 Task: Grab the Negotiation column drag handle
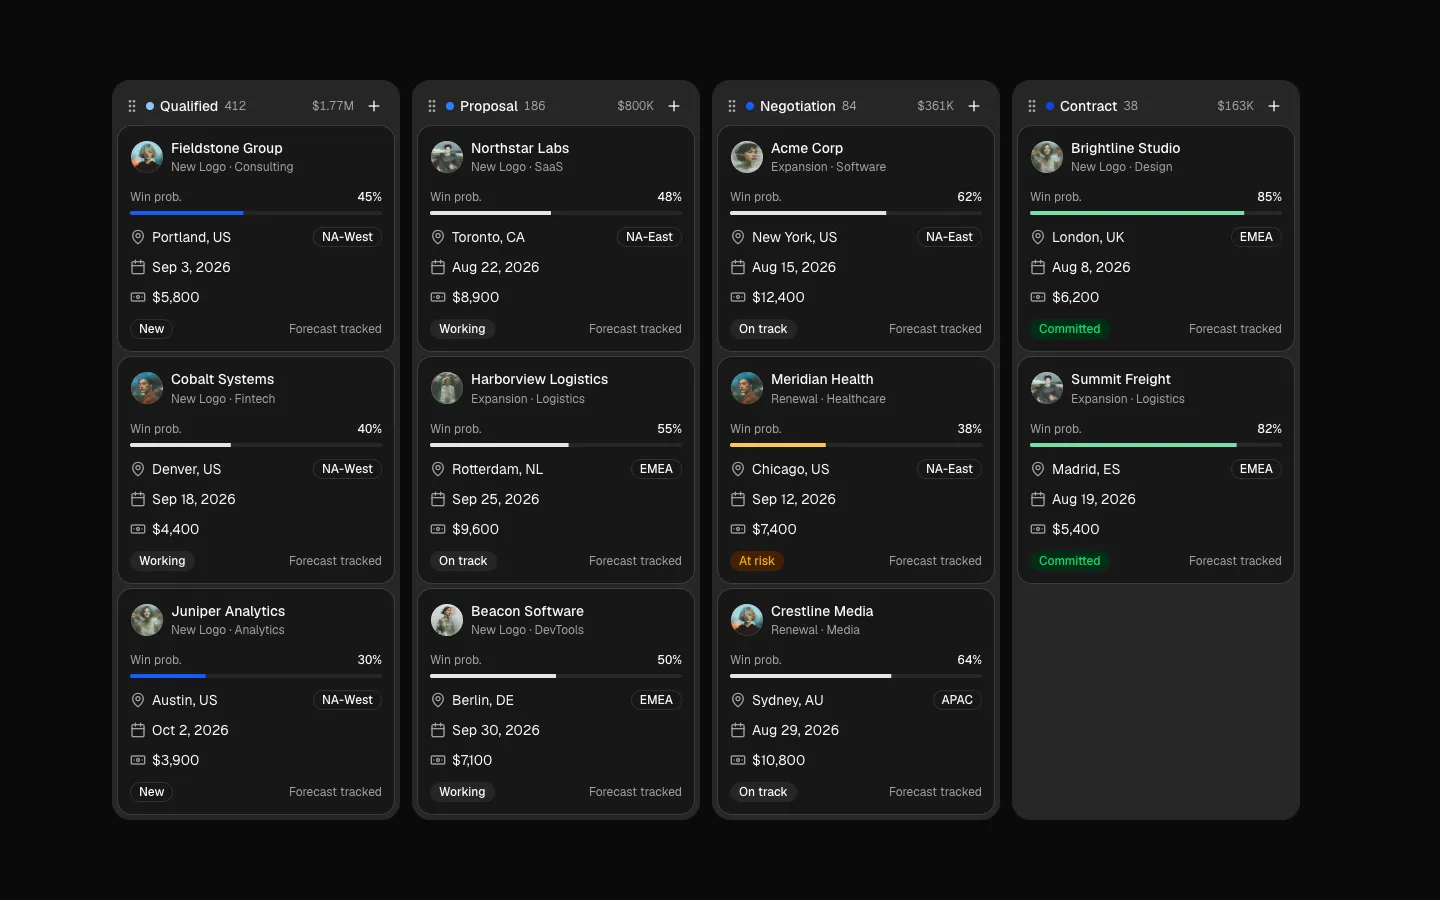point(732,106)
